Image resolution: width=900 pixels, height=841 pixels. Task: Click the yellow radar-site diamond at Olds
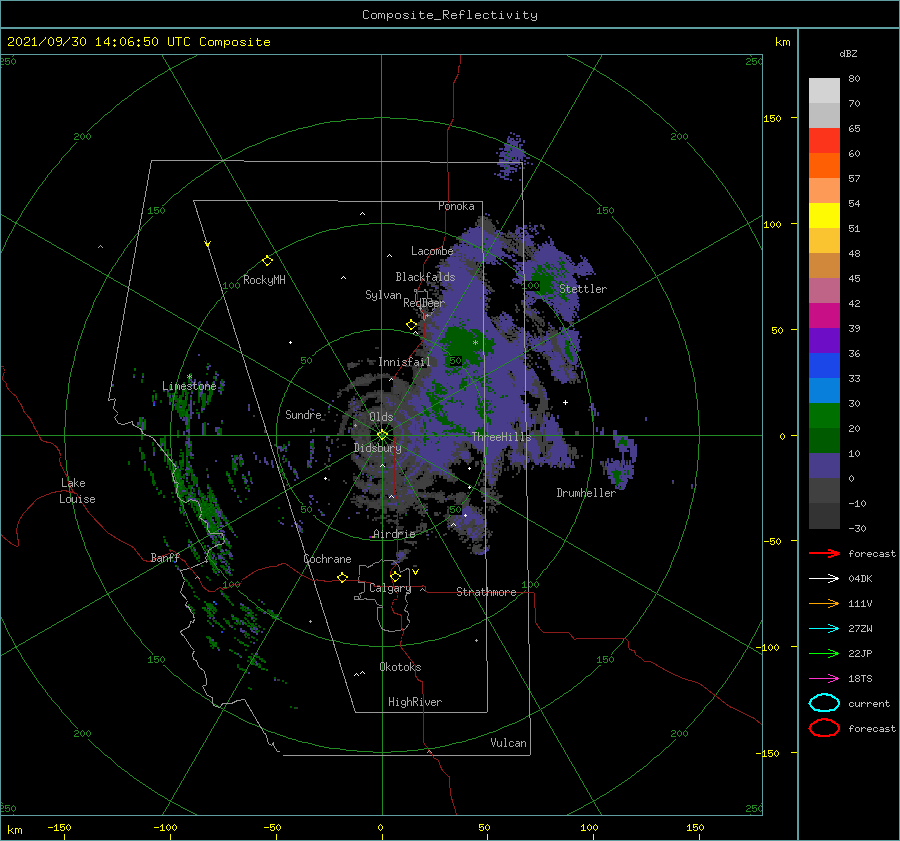(382, 435)
